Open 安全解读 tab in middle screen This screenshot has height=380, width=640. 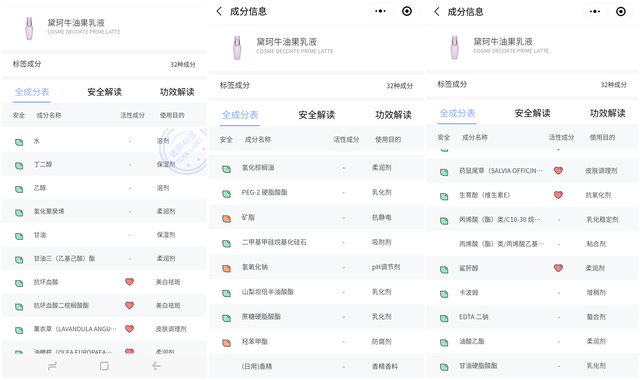pyautogui.click(x=317, y=115)
